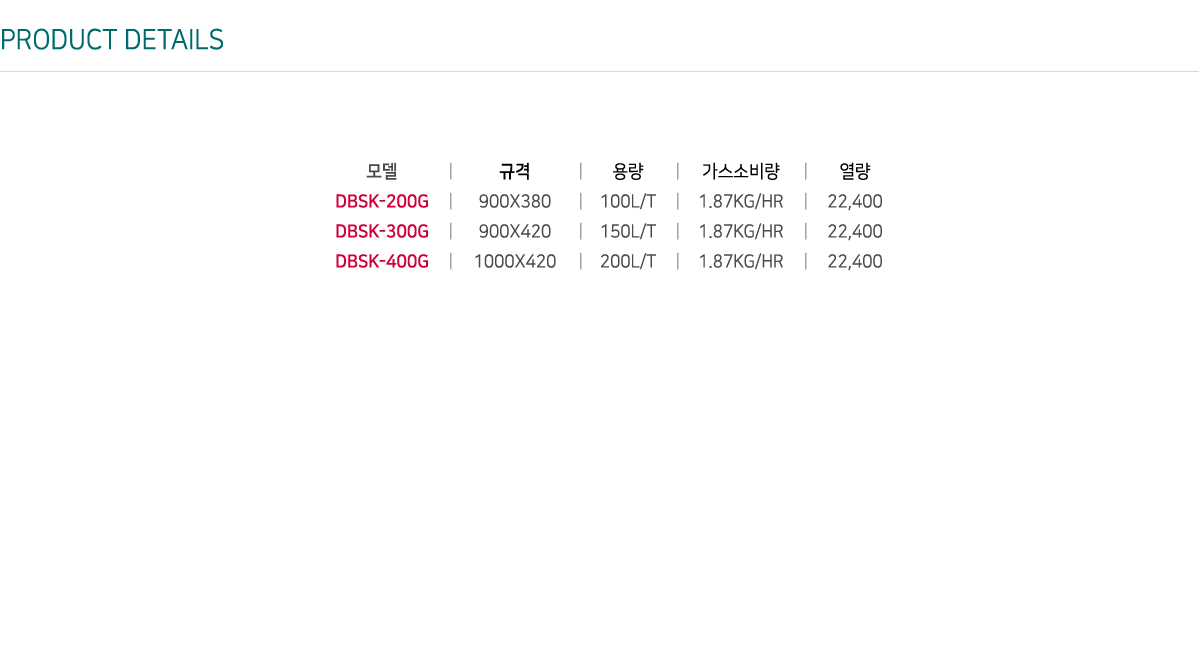Screen dimensions: 1200x670
Task: Click the PRODUCT DETAILS heading
Action: [112, 40]
